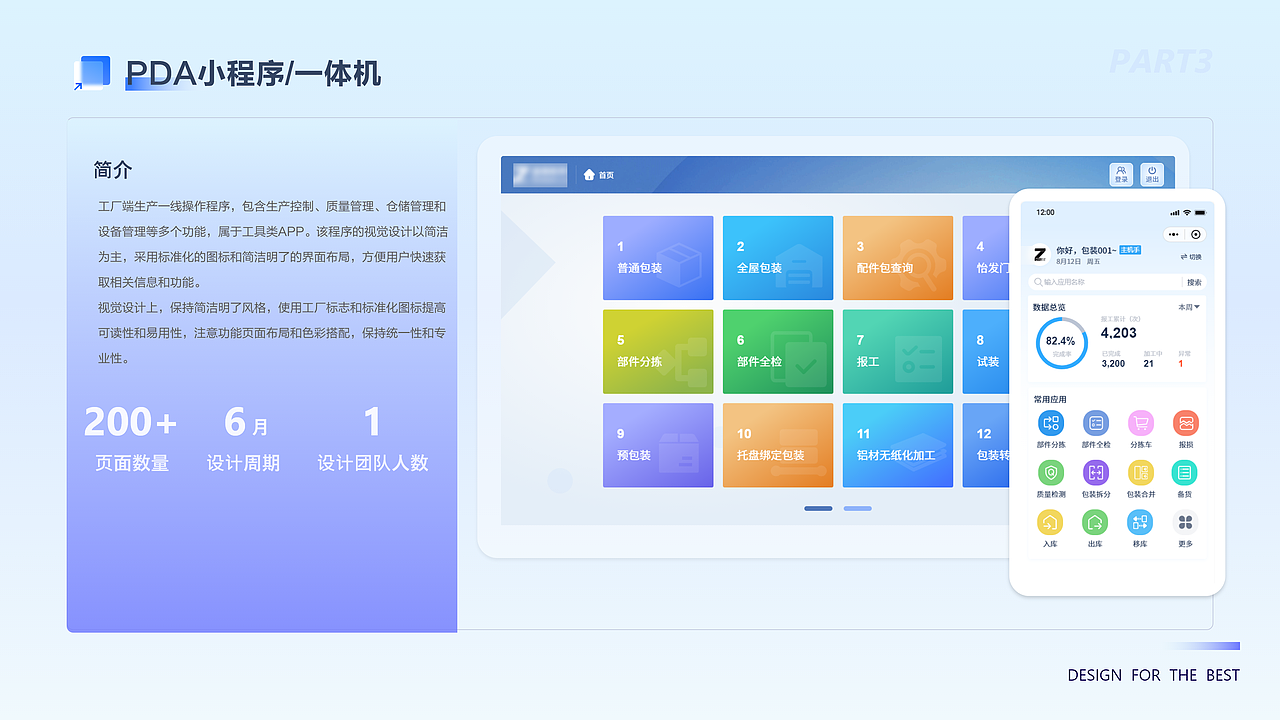The image size is (1280, 720).
Task: Open tile 9 预包装
Action: pos(658,445)
